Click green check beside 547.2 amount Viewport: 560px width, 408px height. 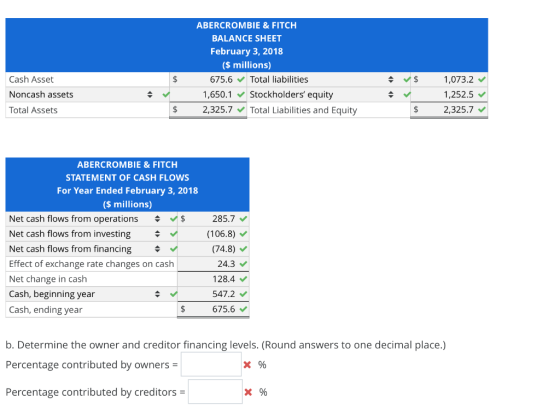tap(244, 294)
